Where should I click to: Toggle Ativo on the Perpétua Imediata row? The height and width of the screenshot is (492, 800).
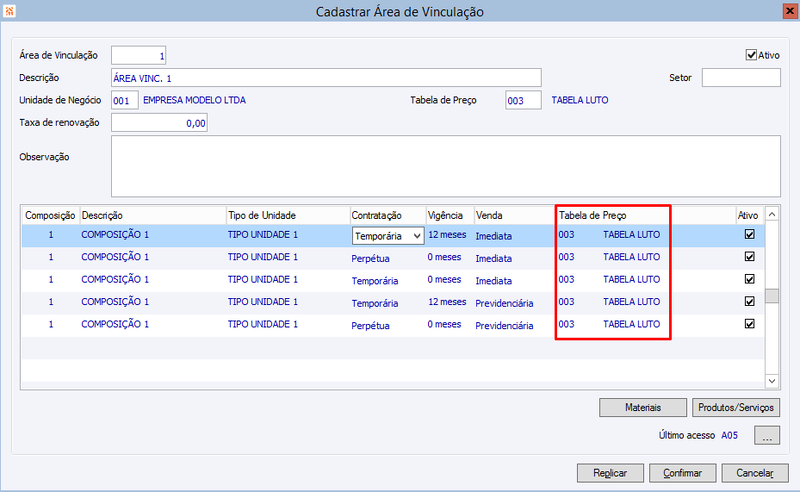point(749,257)
